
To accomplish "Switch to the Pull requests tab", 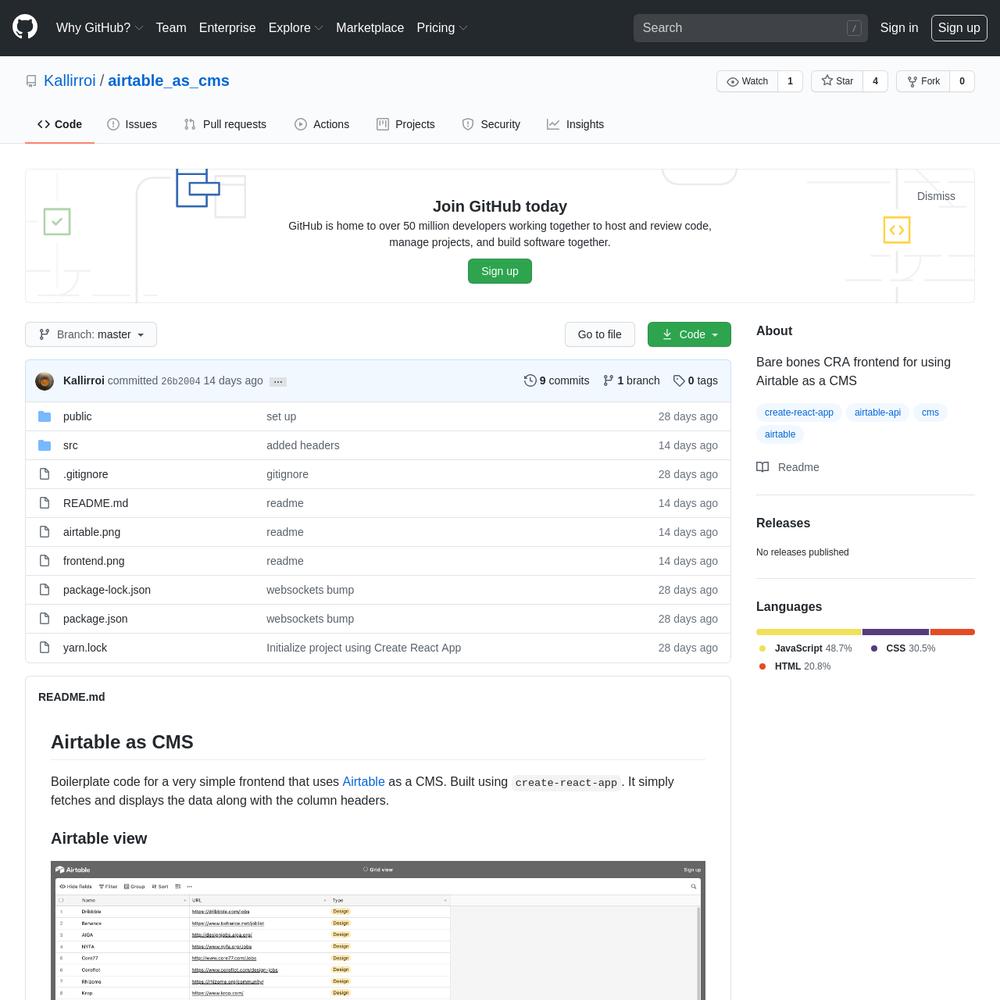I will coord(225,124).
